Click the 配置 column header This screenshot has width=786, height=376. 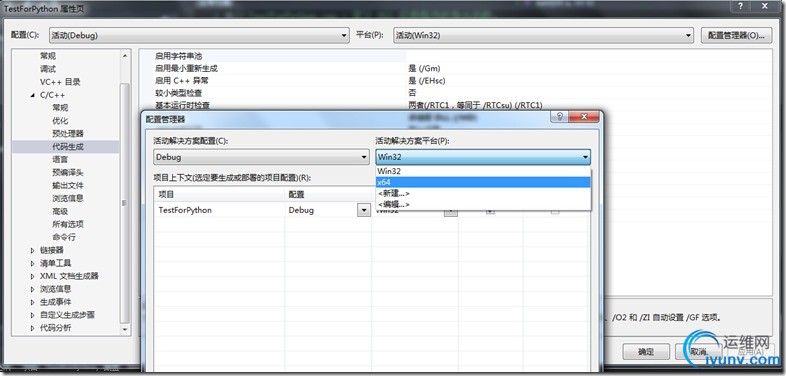coord(328,195)
